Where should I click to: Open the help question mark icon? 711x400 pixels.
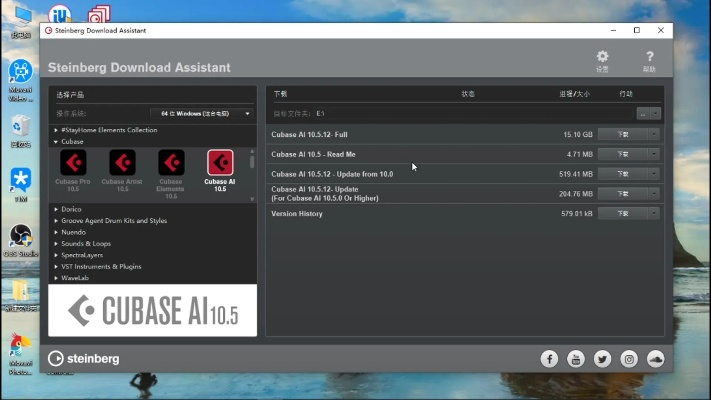(x=649, y=61)
